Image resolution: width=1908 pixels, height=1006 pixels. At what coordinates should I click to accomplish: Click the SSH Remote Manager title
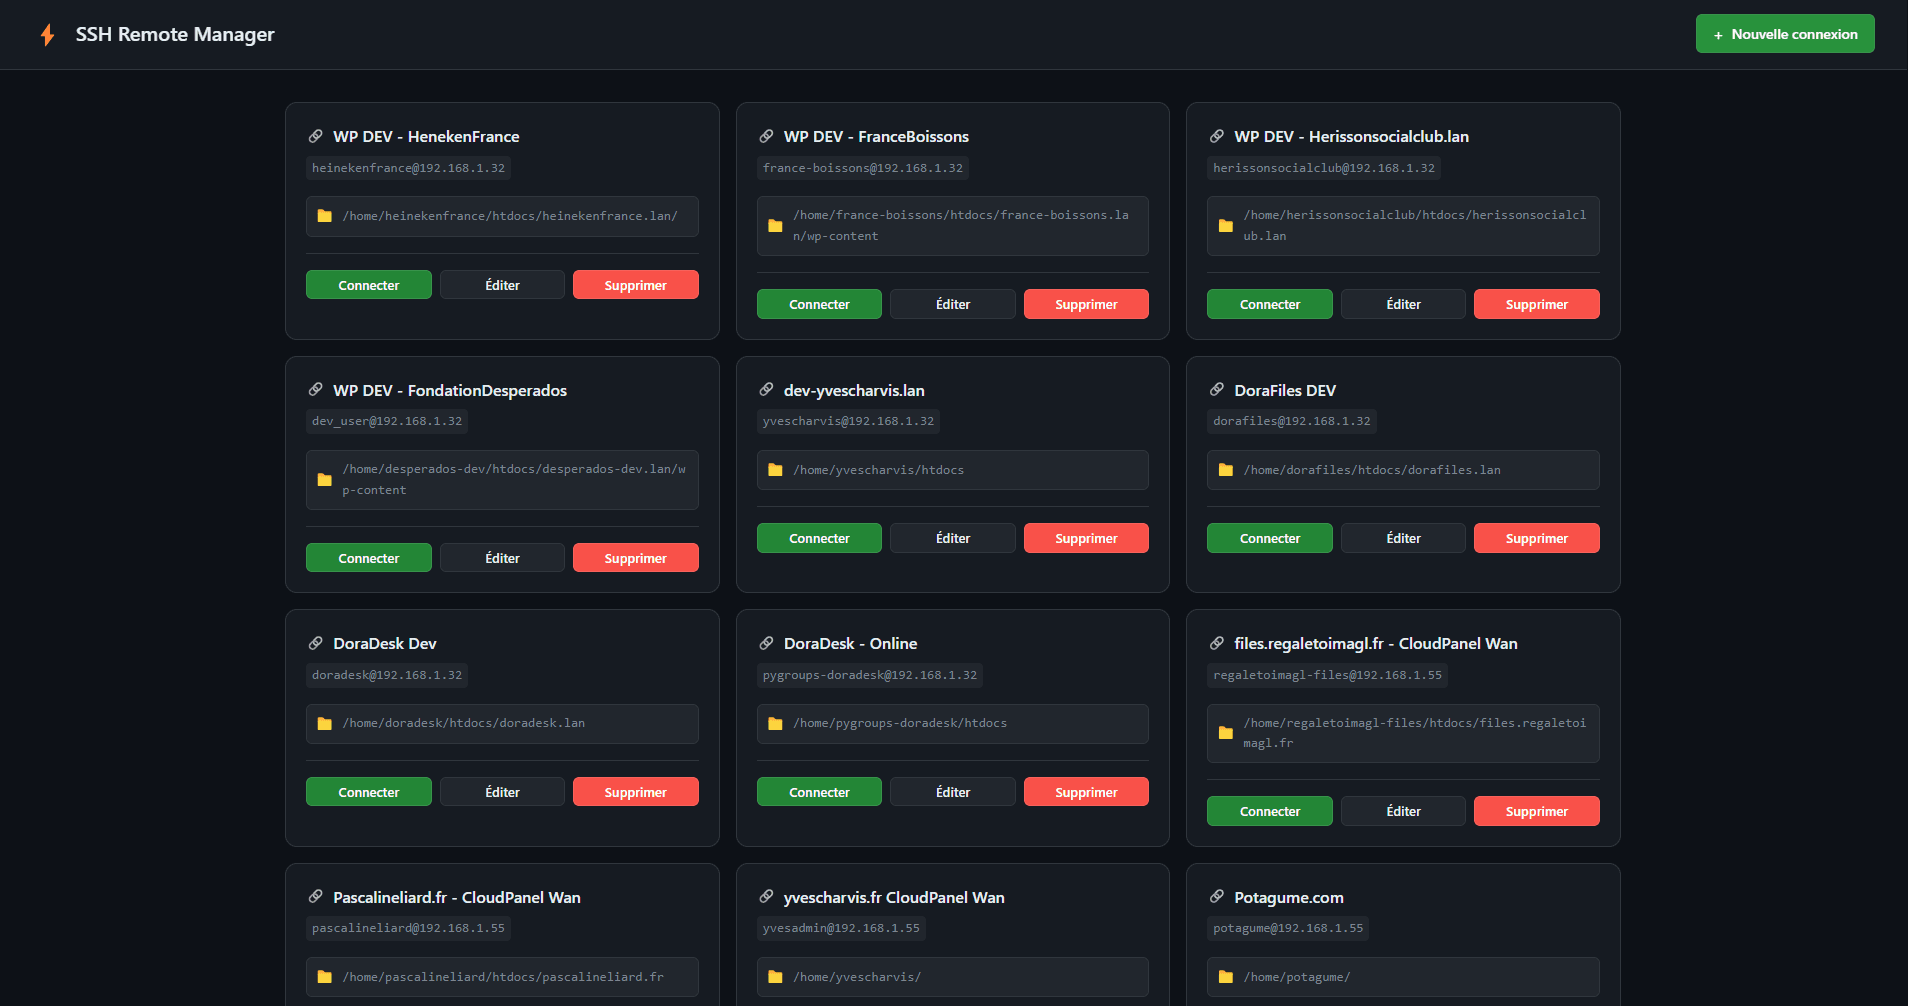pos(175,35)
